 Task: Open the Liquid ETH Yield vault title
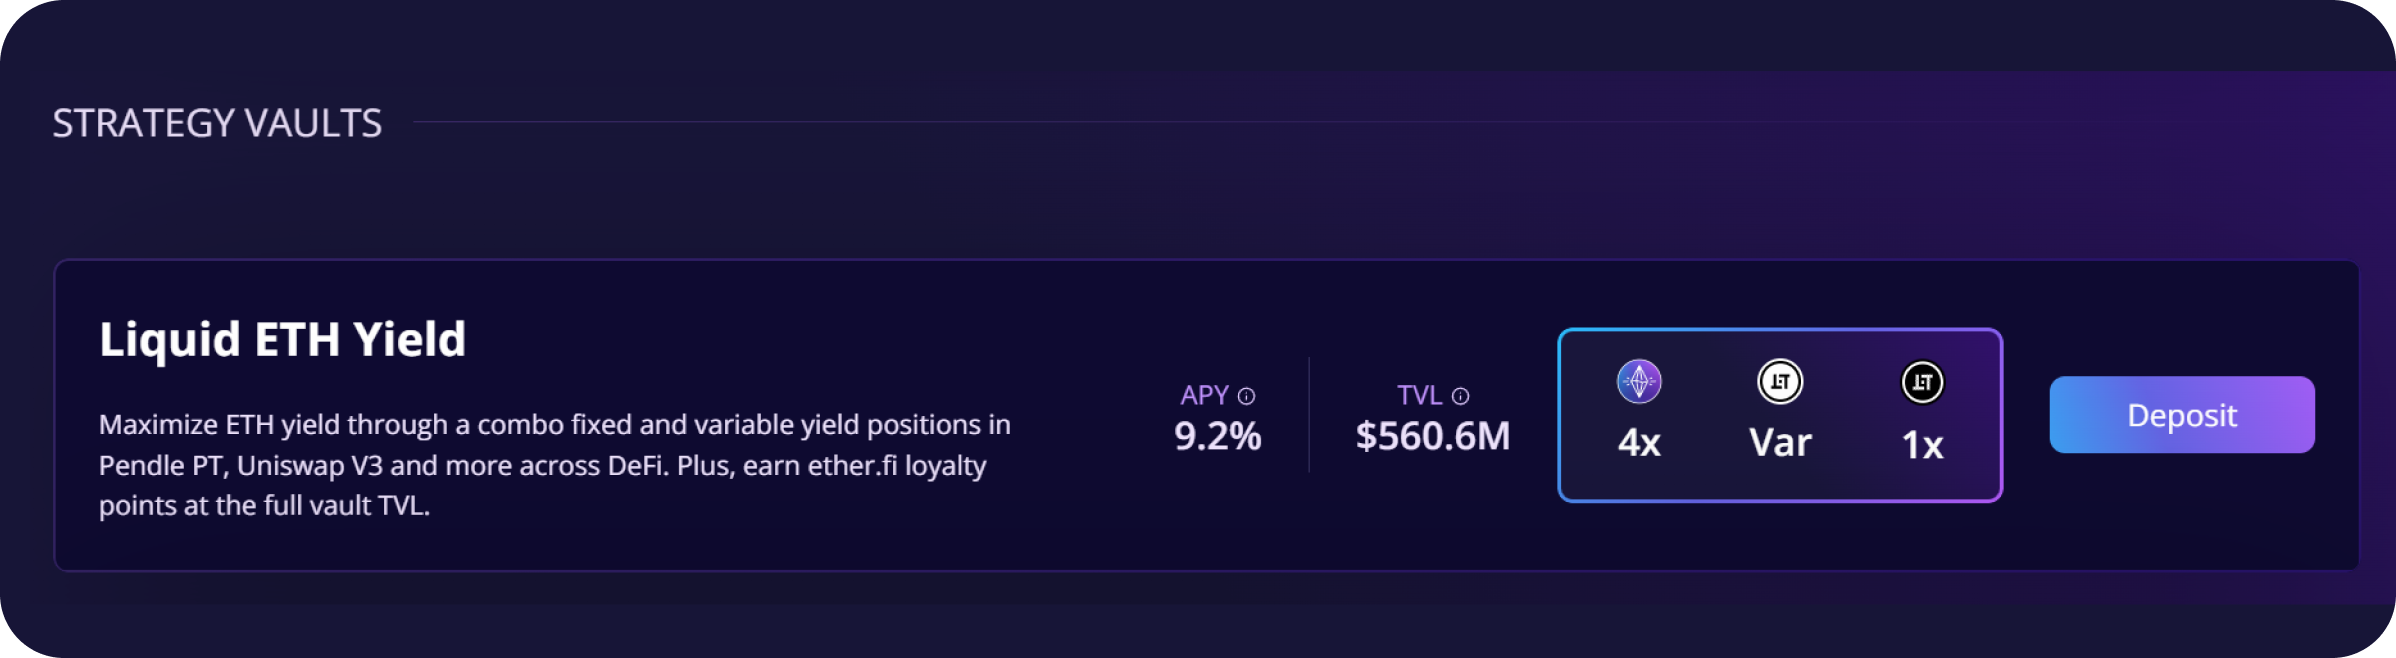[x=283, y=339]
